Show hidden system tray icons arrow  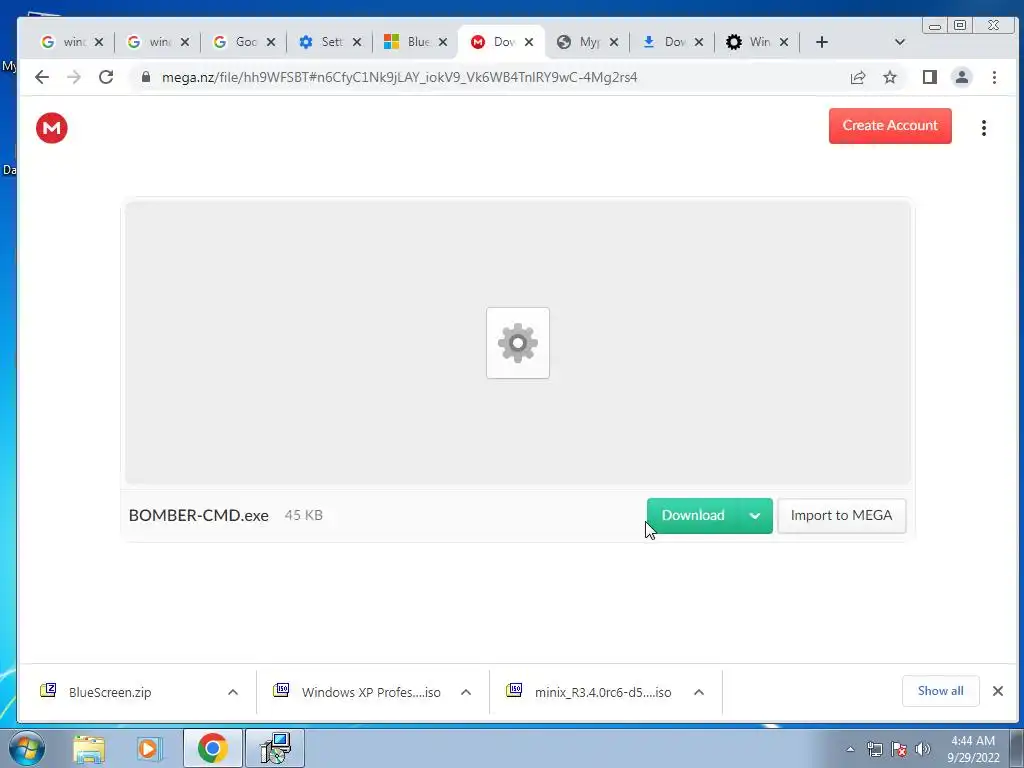click(x=850, y=749)
